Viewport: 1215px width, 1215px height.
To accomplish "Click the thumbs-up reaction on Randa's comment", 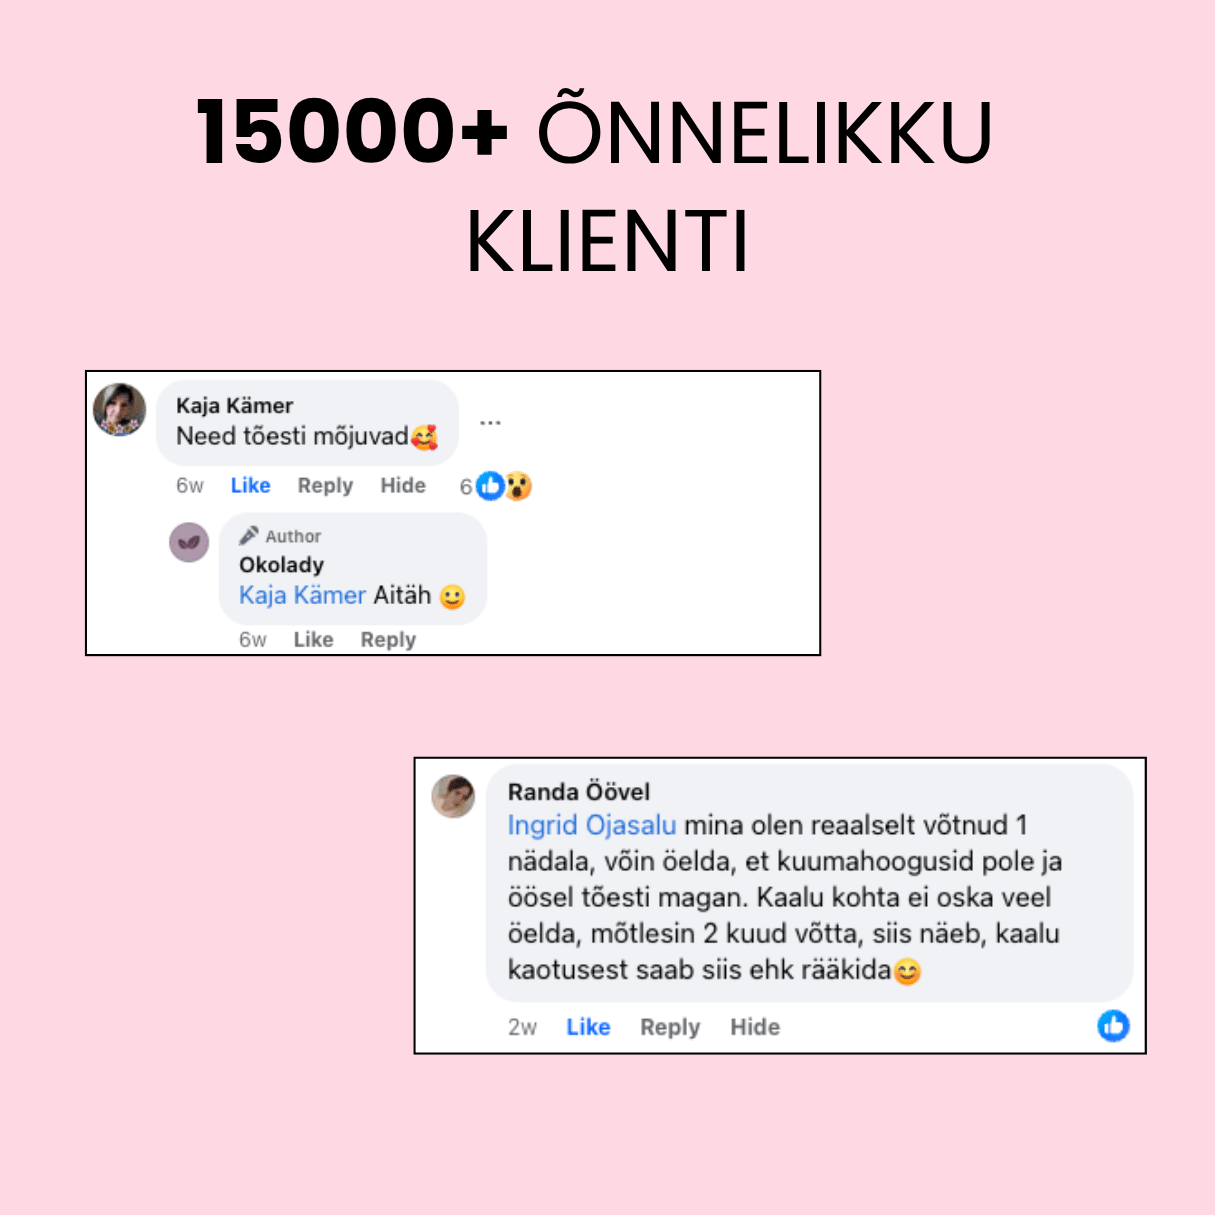I will point(1113,1025).
